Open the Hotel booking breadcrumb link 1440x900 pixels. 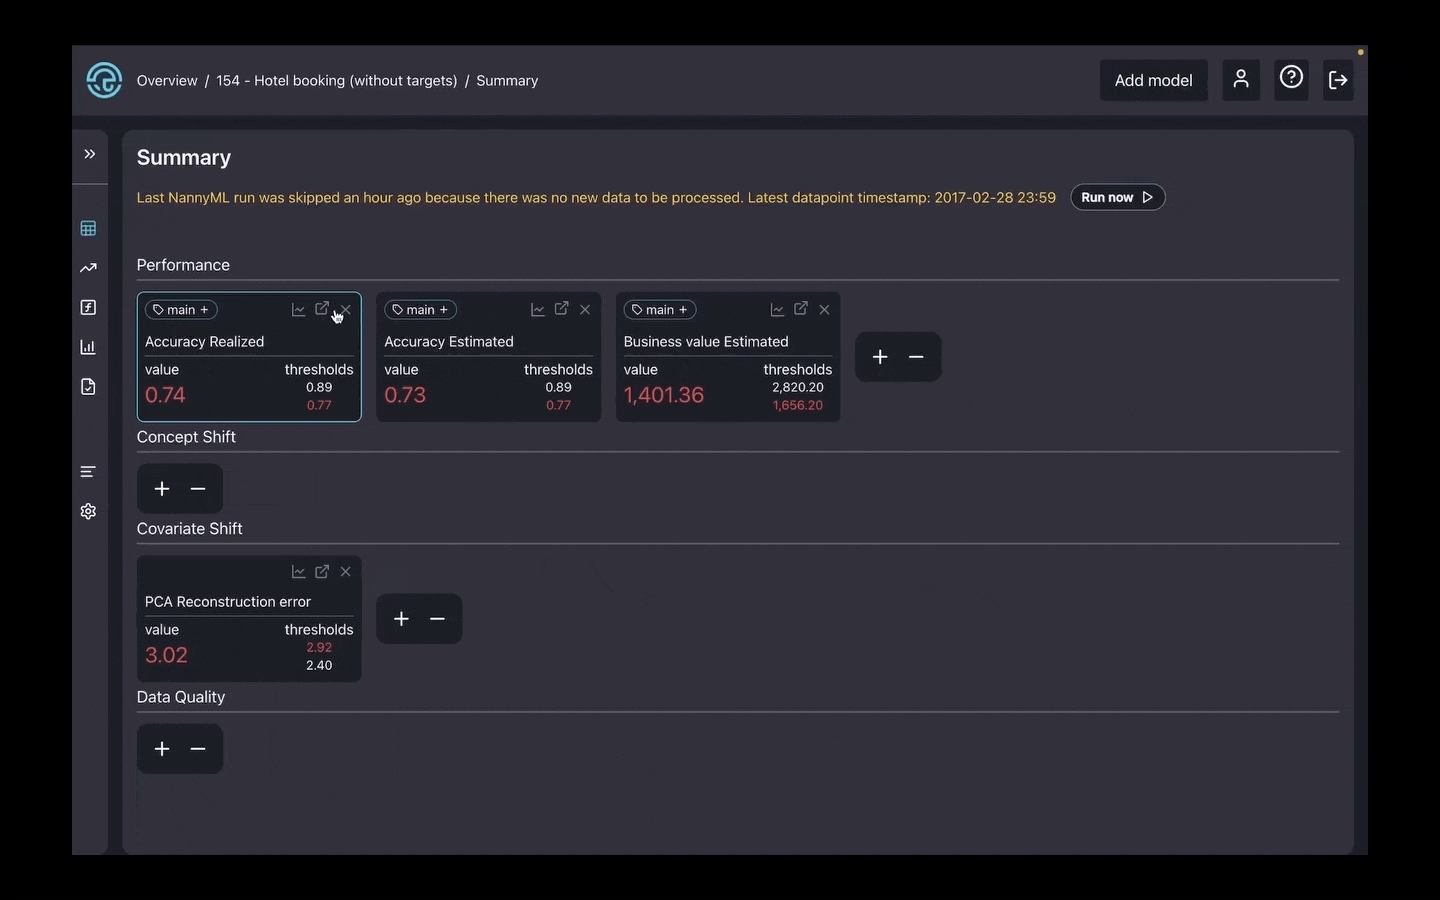point(336,81)
